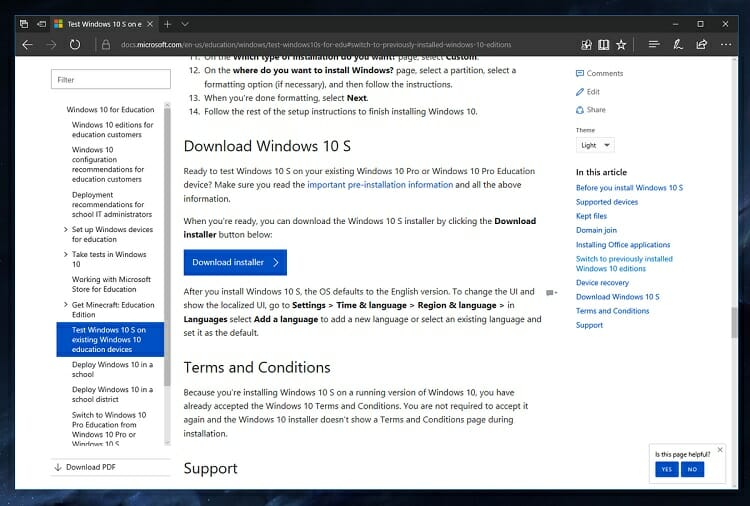Open the Theme dropdown set to Light

tap(595, 145)
